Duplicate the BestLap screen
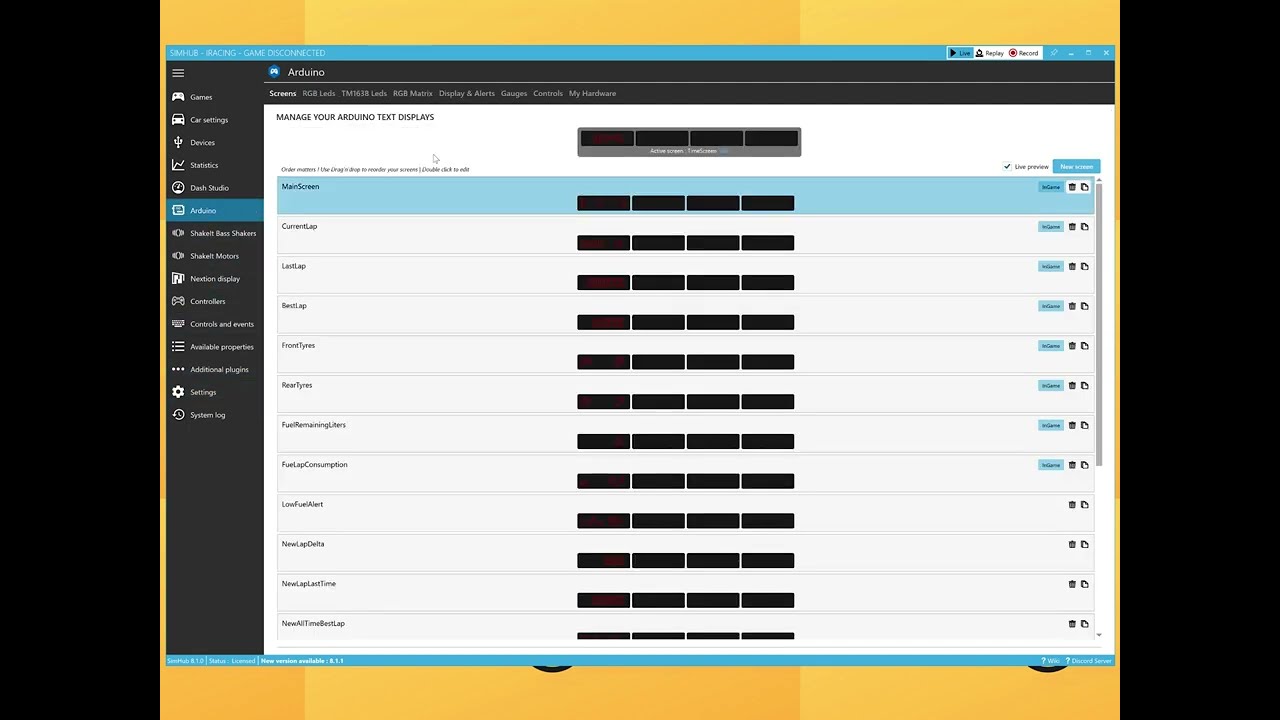 pyautogui.click(x=1084, y=306)
